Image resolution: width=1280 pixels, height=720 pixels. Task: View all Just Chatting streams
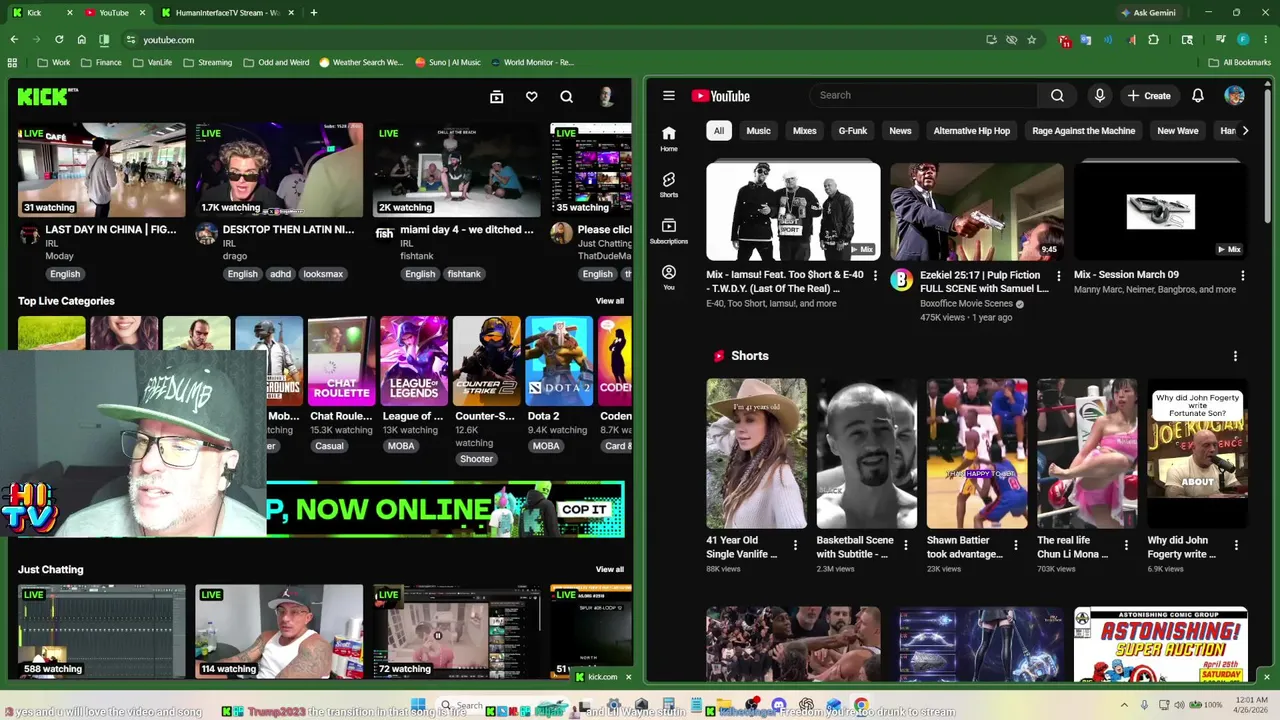[610, 570]
